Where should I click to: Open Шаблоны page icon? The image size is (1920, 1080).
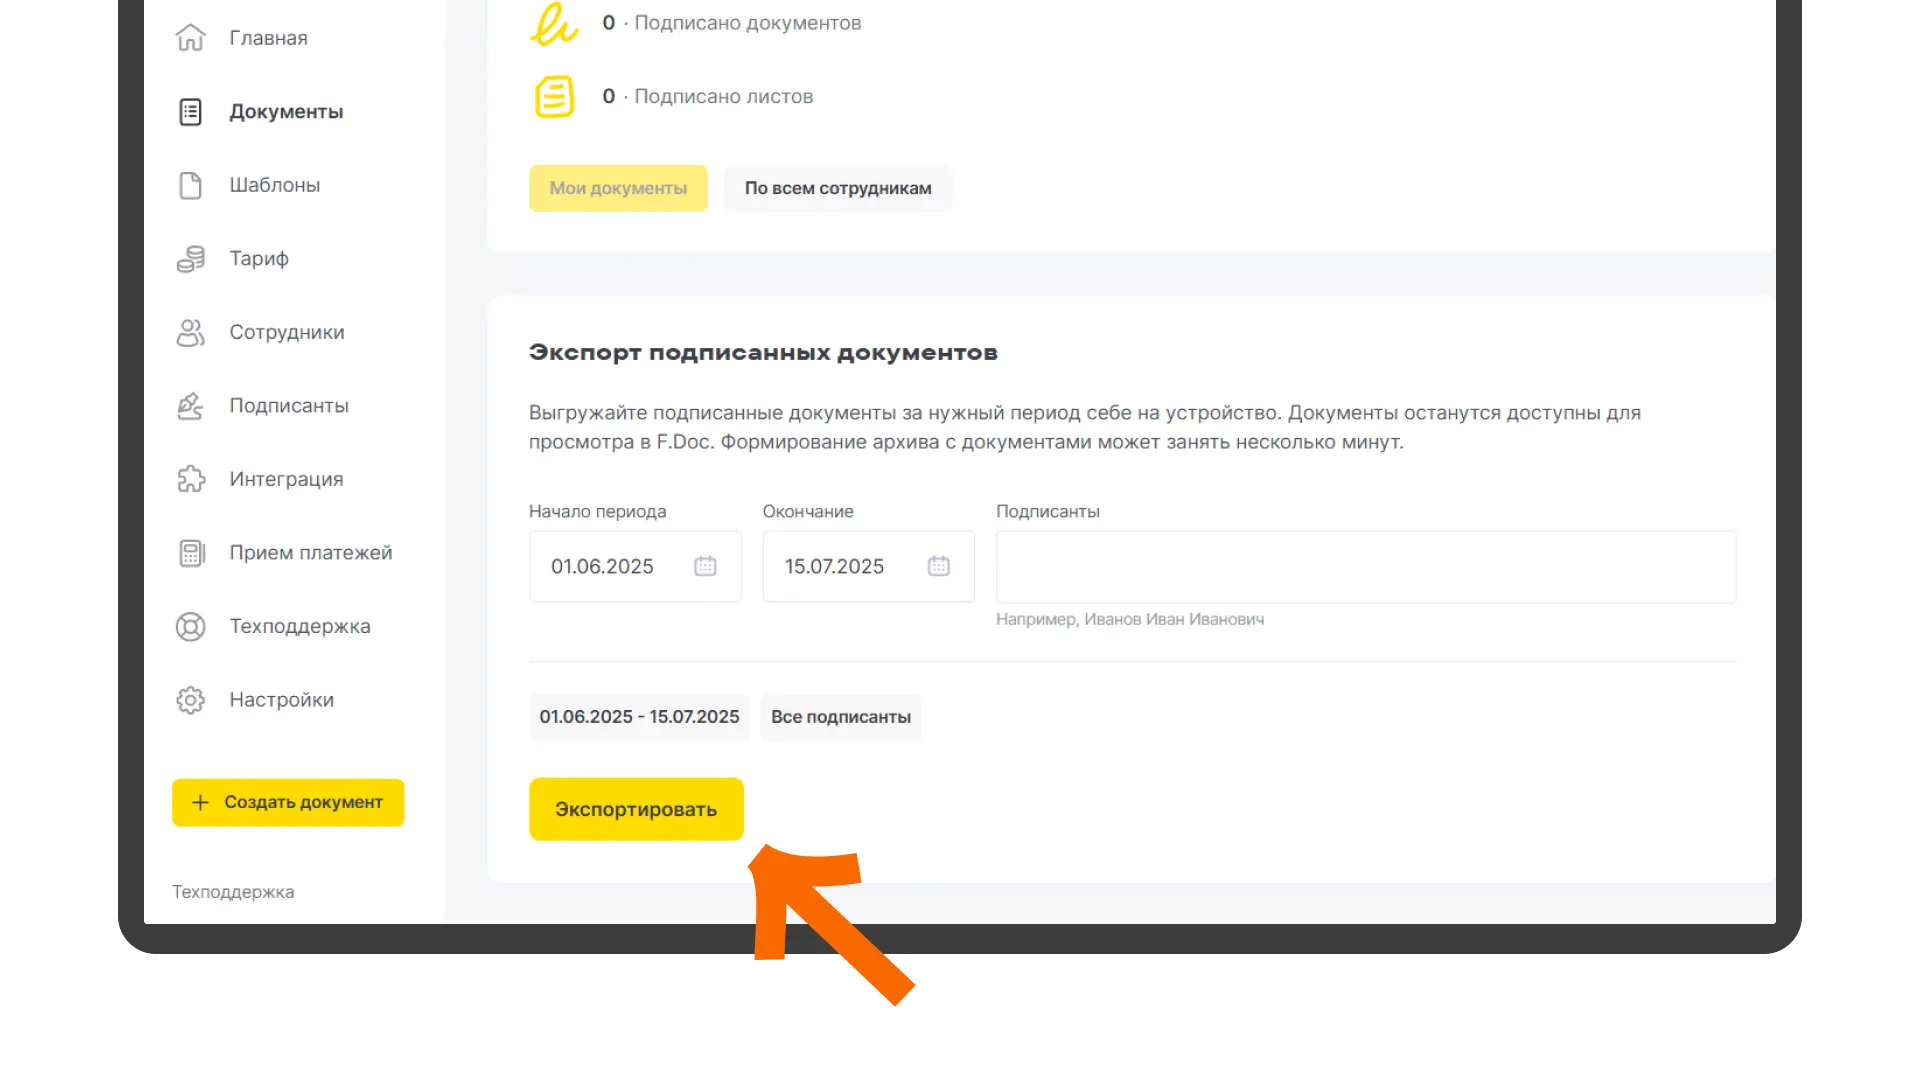coord(190,185)
